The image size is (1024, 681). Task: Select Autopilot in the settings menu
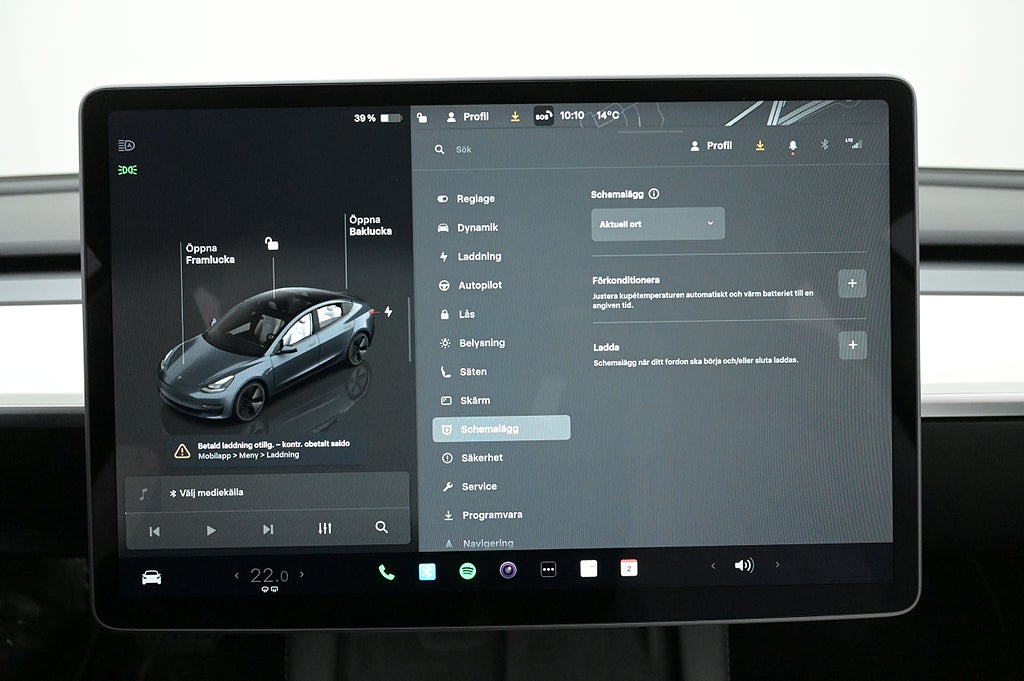479,285
